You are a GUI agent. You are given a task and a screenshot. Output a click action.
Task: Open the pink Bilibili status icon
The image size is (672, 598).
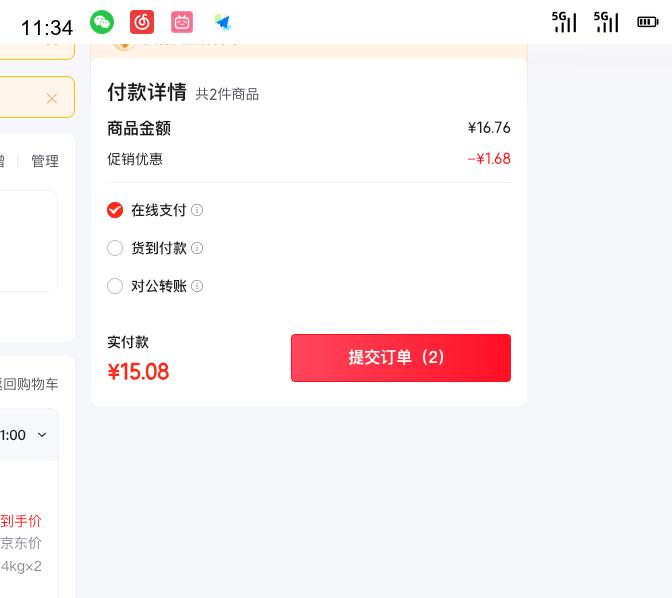182,22
